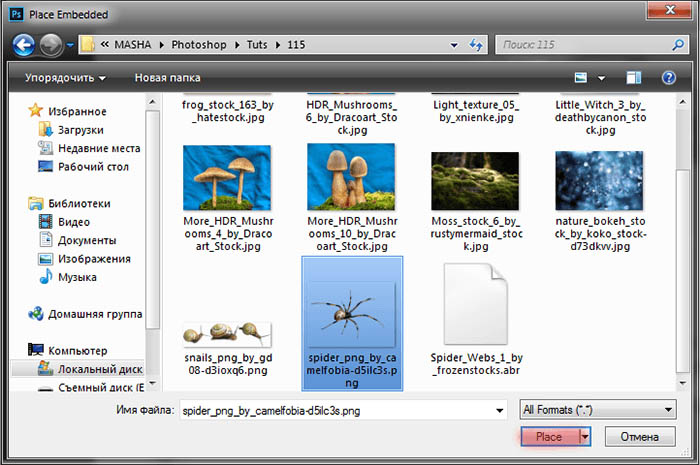The height and width of the screenshot is (465, 700).
Task: Select the snails_png thumbnail
Action: 227,334
